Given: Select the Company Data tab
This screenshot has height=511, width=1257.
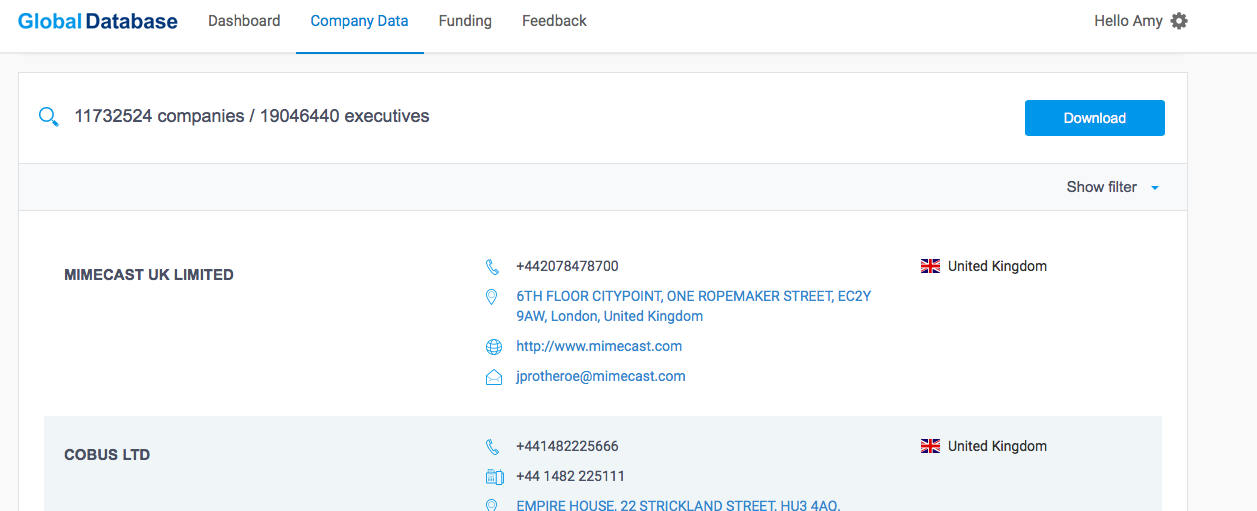Looking at the screenshot, I should [x=360, y=21].
